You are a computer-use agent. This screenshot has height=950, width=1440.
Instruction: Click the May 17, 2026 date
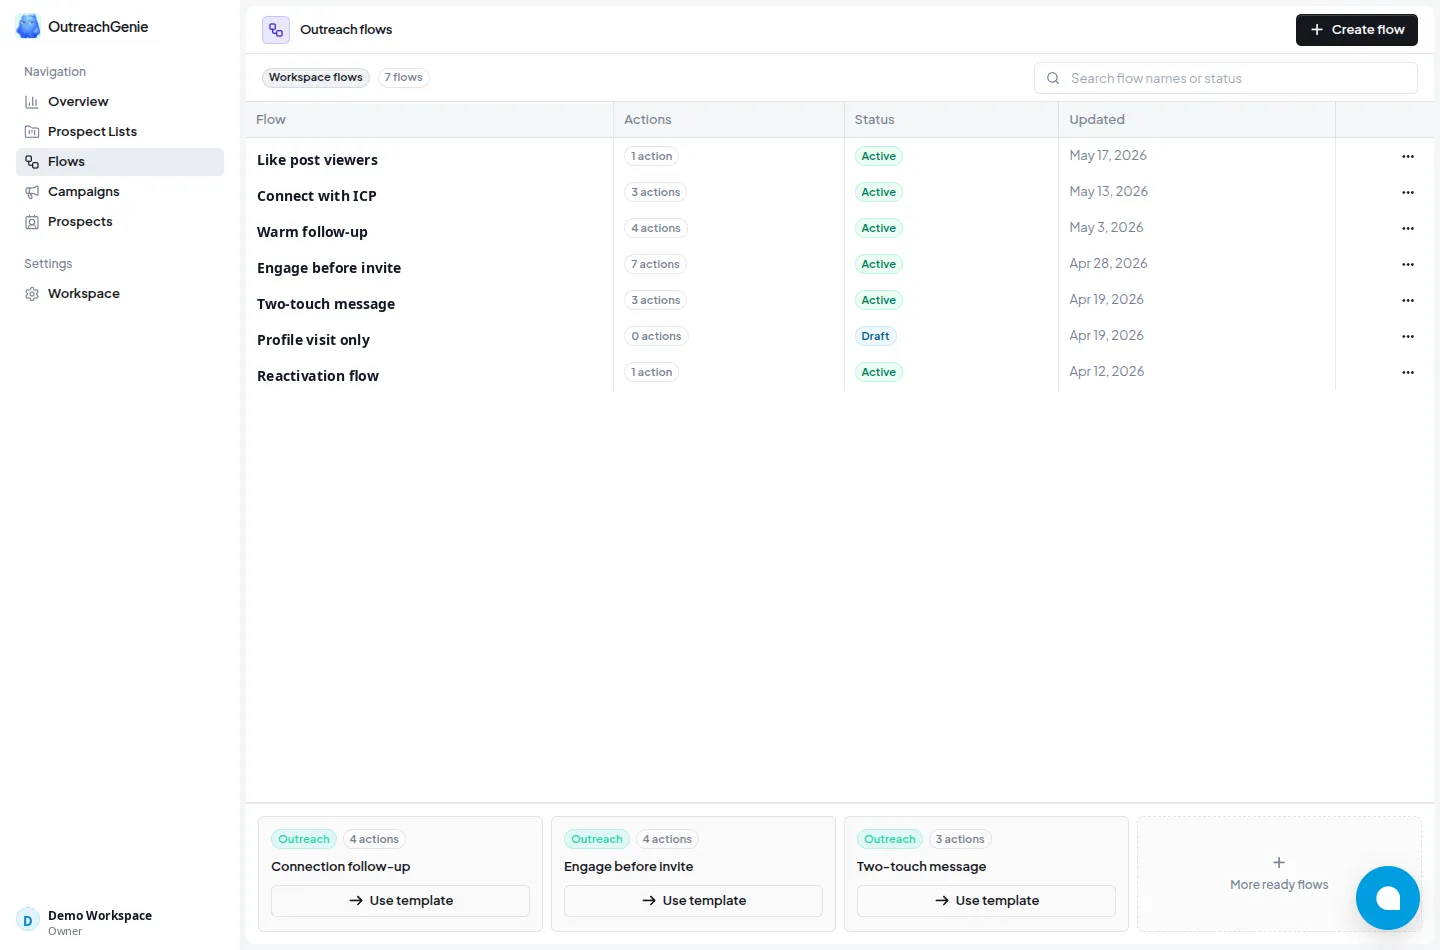point(1108,156)
